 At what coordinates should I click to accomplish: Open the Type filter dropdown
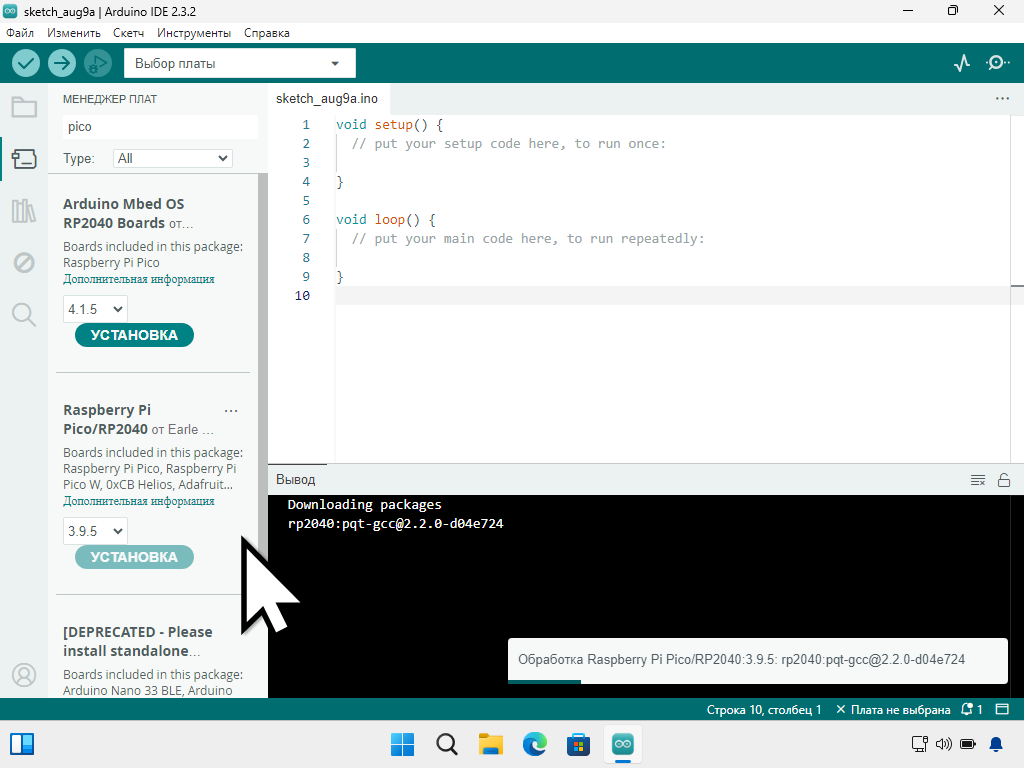click(x=172, y=159)
